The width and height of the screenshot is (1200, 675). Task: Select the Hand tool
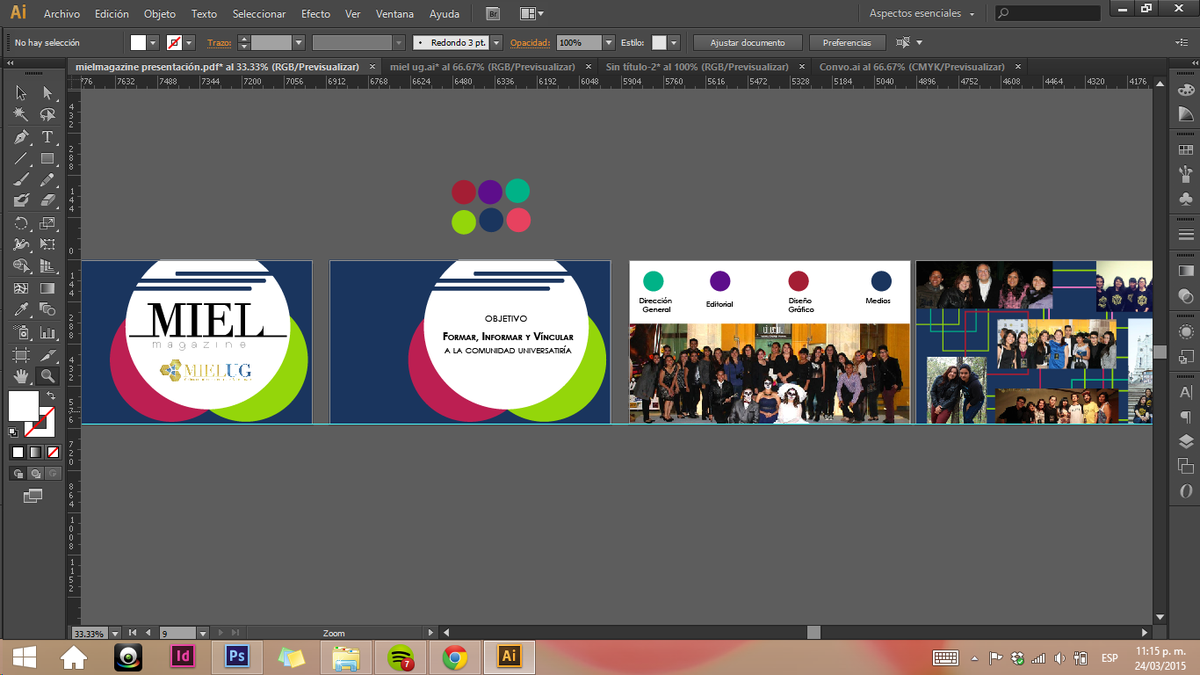coord(20,376)
